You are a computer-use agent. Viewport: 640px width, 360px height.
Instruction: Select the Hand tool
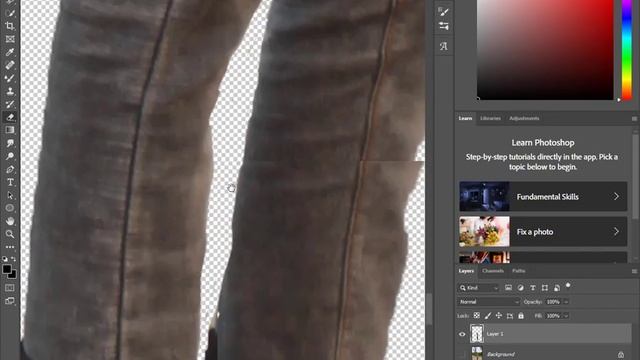click(10, 221)
